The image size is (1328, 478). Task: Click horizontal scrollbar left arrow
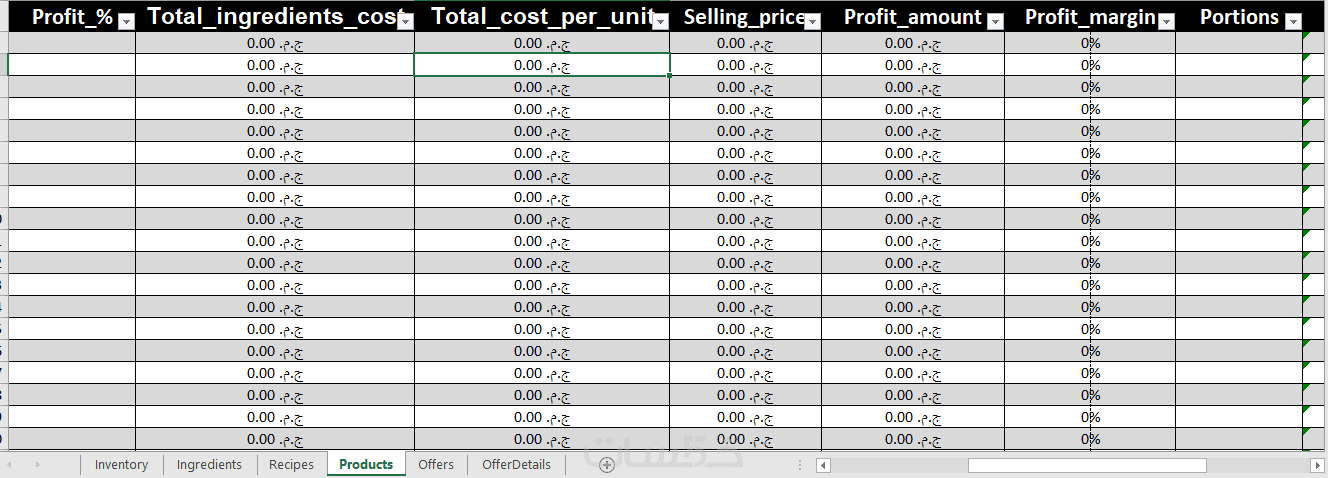pos(823,465)
